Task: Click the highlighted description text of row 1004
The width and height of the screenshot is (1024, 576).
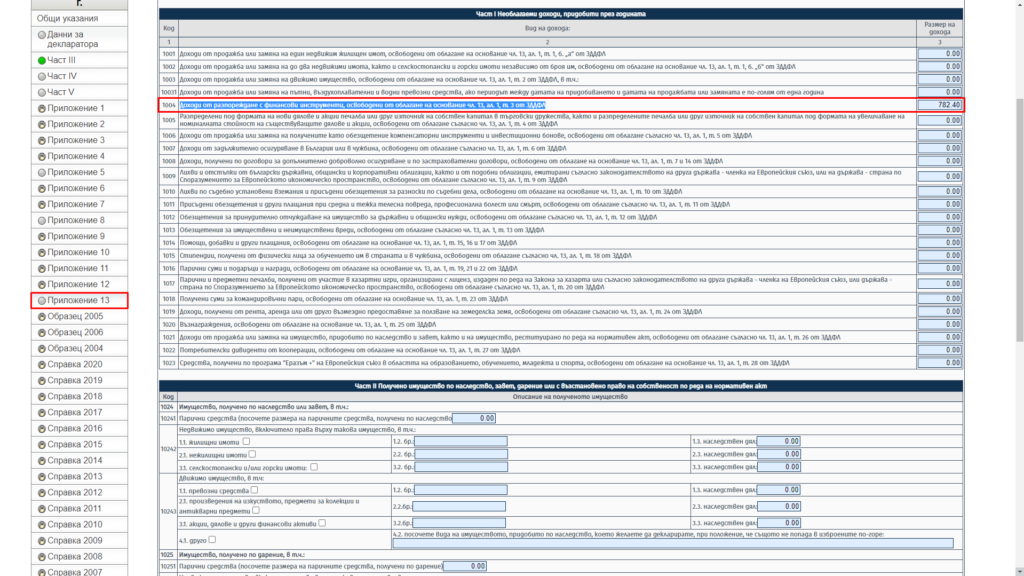Action: [362, 104]
